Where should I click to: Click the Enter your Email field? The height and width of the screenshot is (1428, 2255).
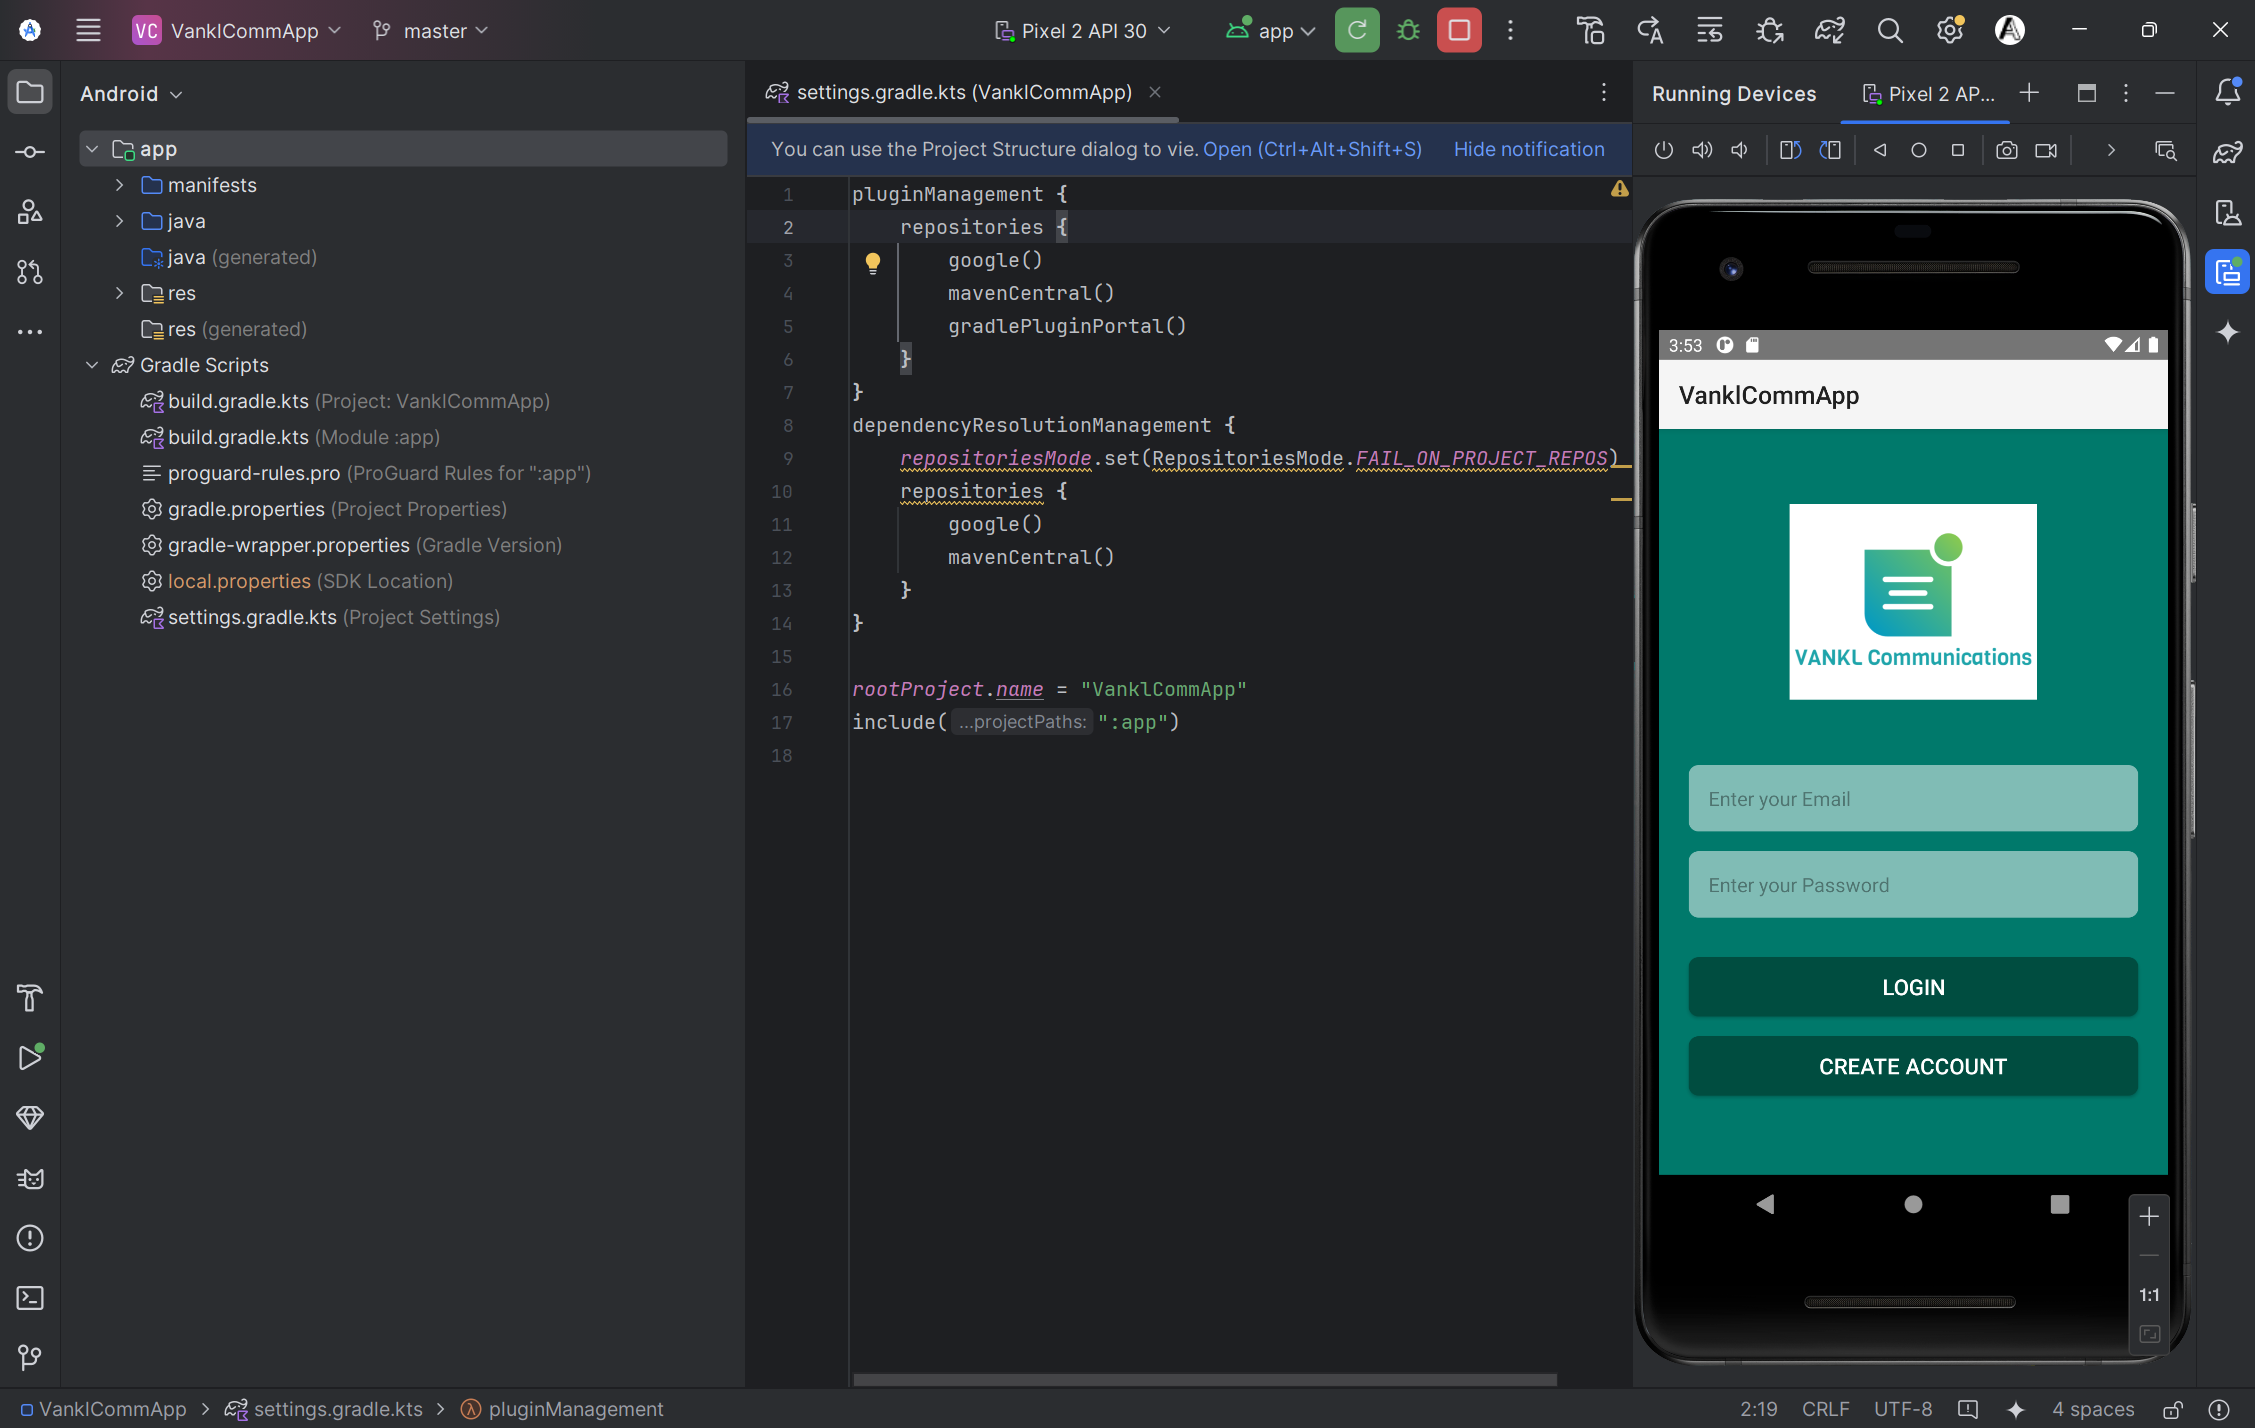click(1911, 798)
